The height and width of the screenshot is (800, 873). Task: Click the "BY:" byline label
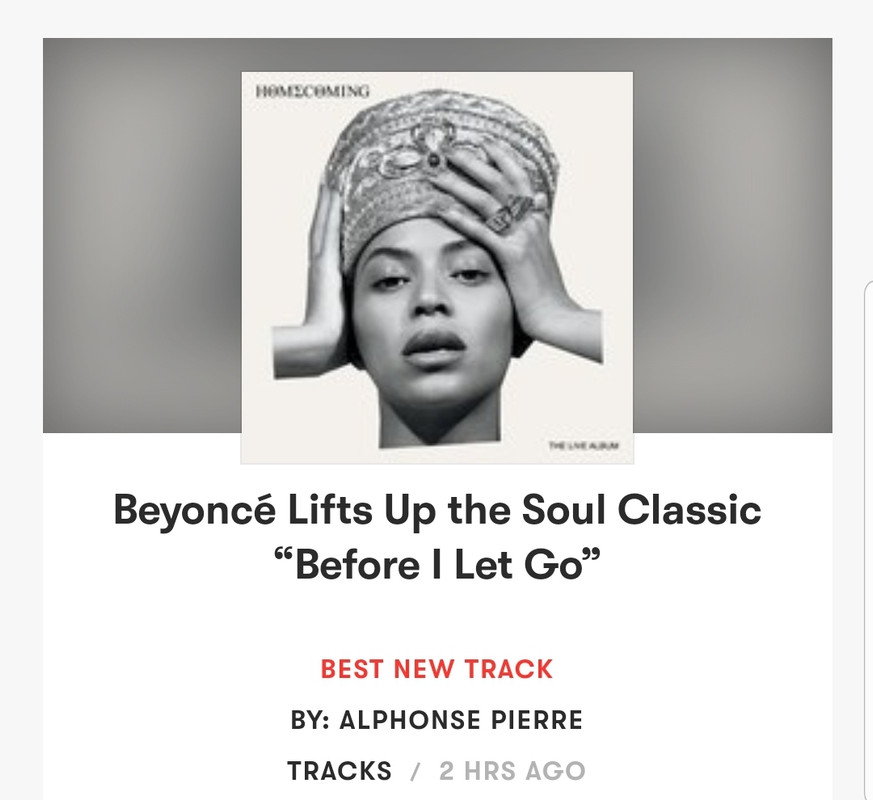coord(310,720)
